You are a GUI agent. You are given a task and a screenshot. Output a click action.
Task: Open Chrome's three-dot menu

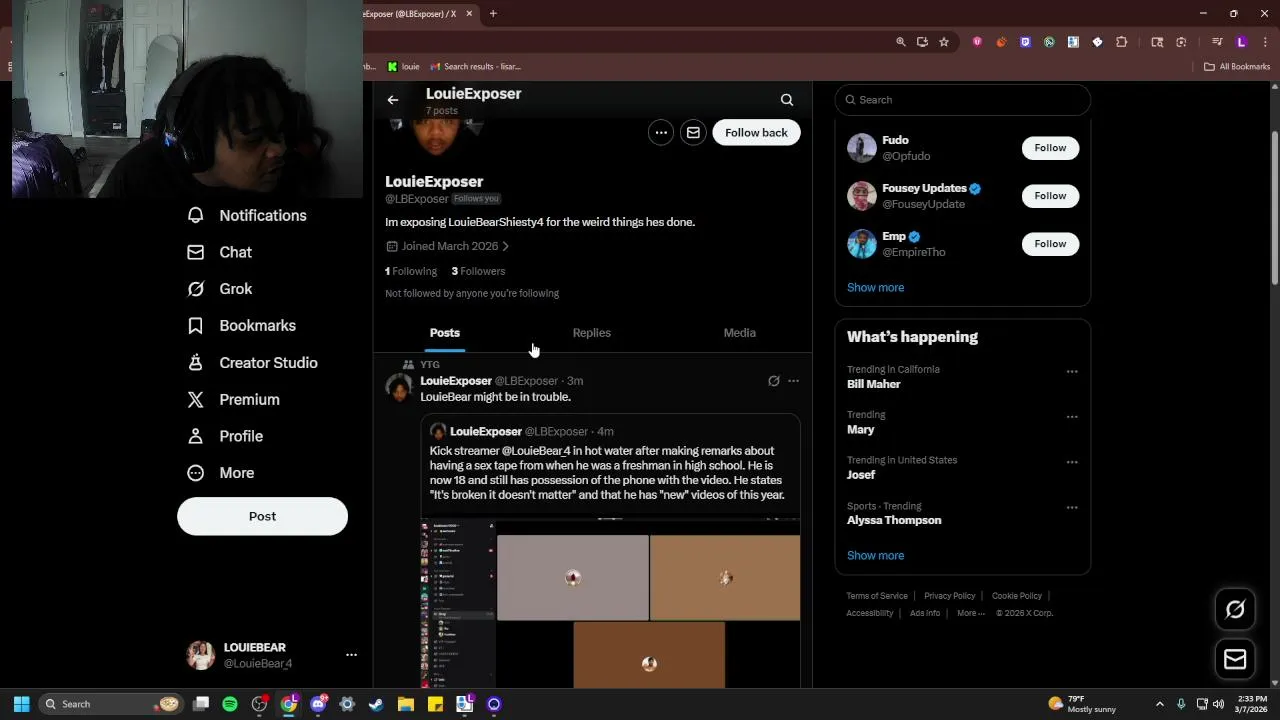(x=1265, y=42)
